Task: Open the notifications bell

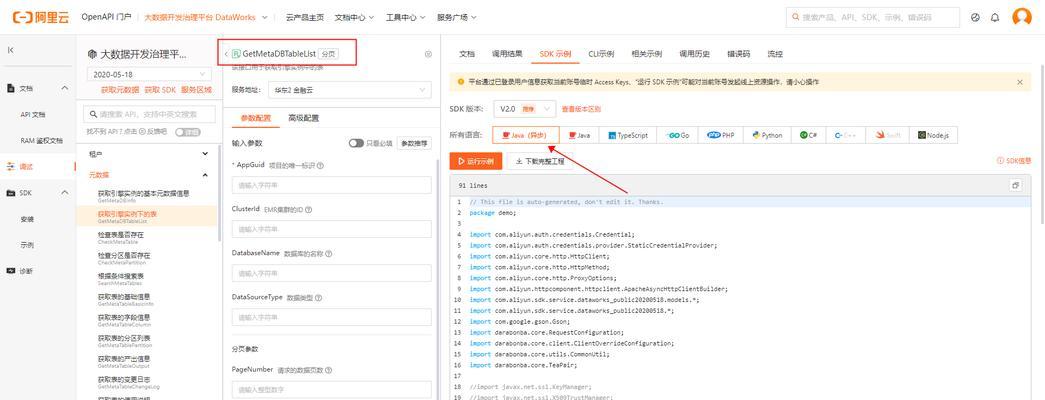Action: [995, 17]
